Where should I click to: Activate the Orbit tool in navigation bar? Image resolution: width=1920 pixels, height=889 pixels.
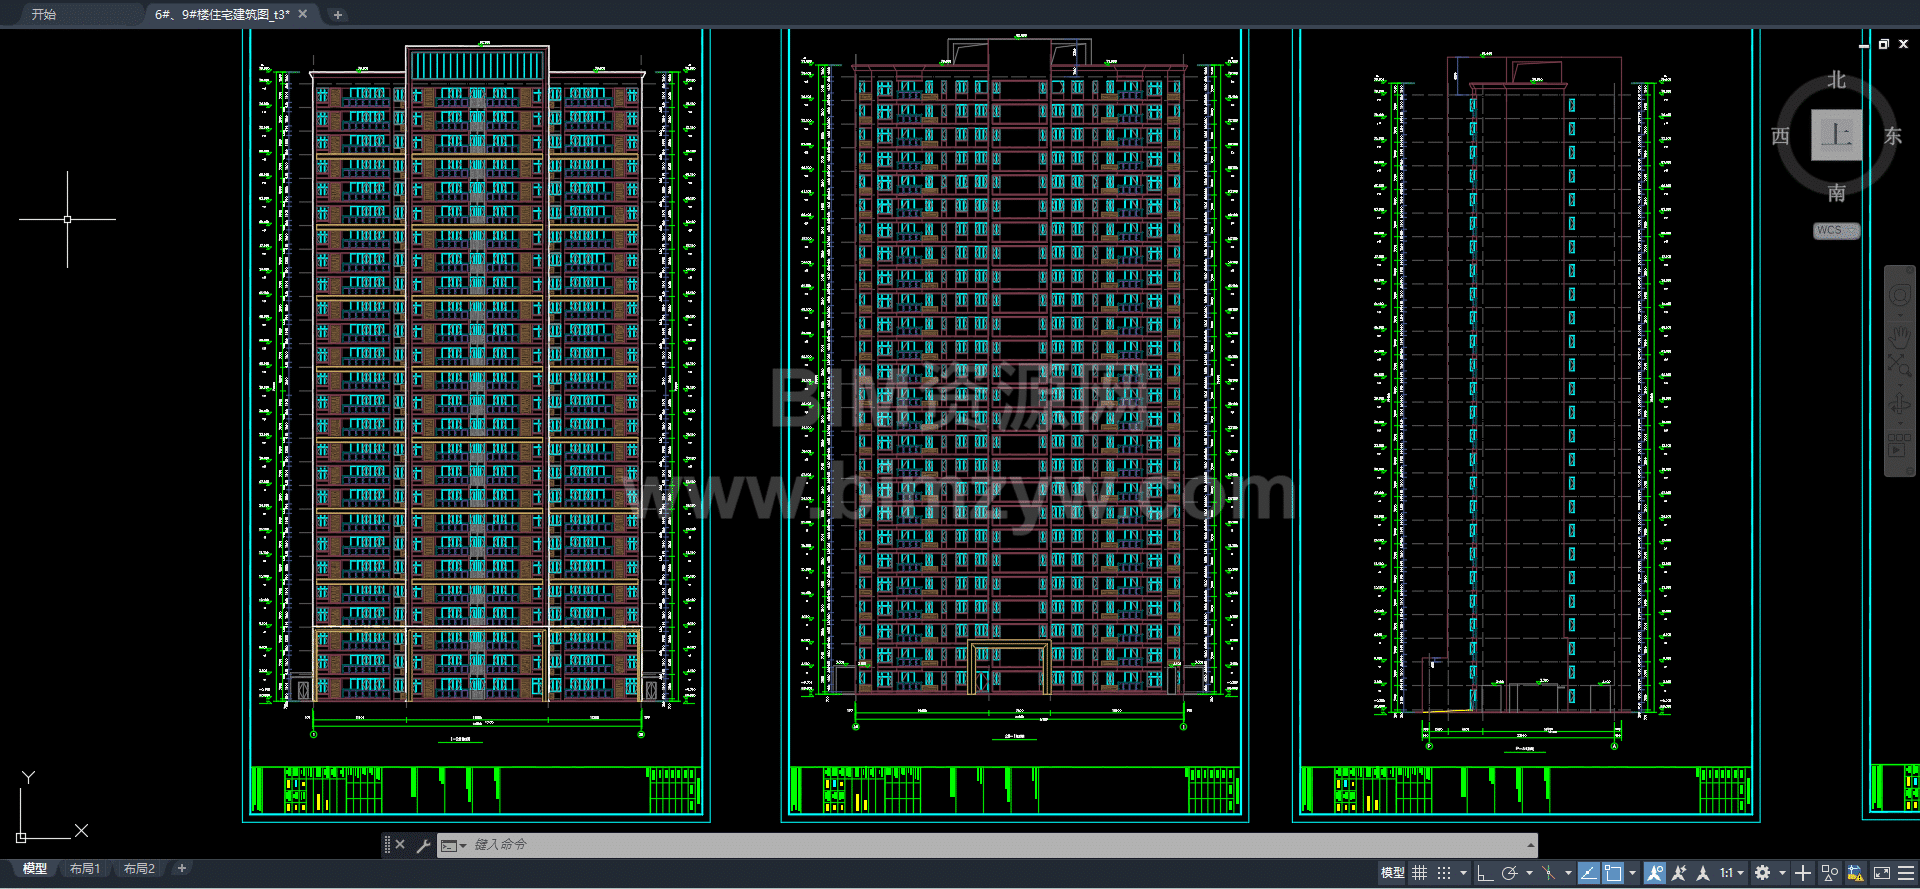point(1899,404)
